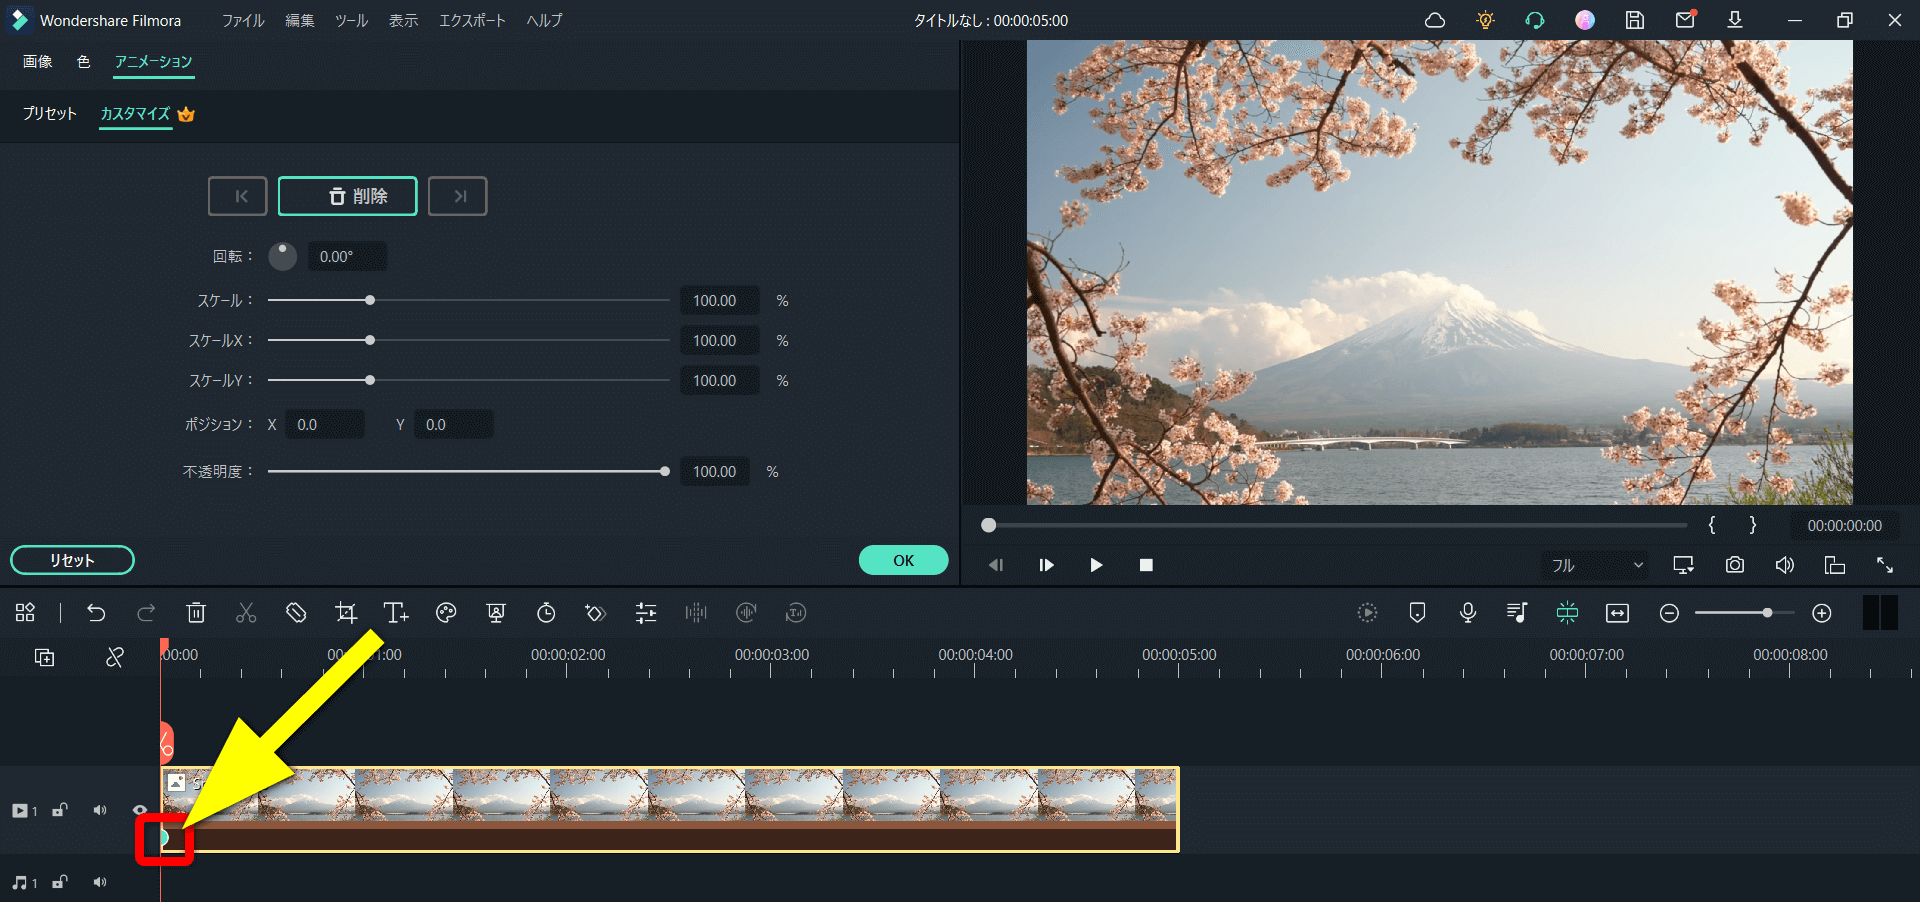Click the 不透明度 slider handle

pos(665,471)
